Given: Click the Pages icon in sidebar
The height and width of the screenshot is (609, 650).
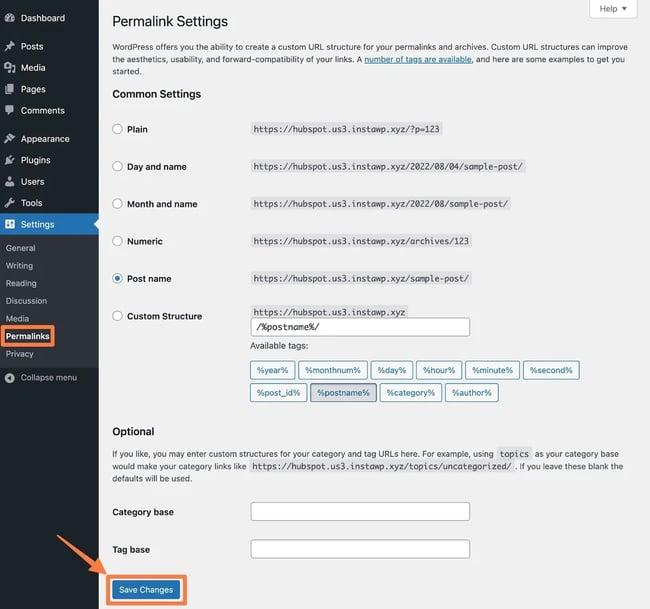Looking at the screenshot, I should pyautogui.click(x=10, y=89).
